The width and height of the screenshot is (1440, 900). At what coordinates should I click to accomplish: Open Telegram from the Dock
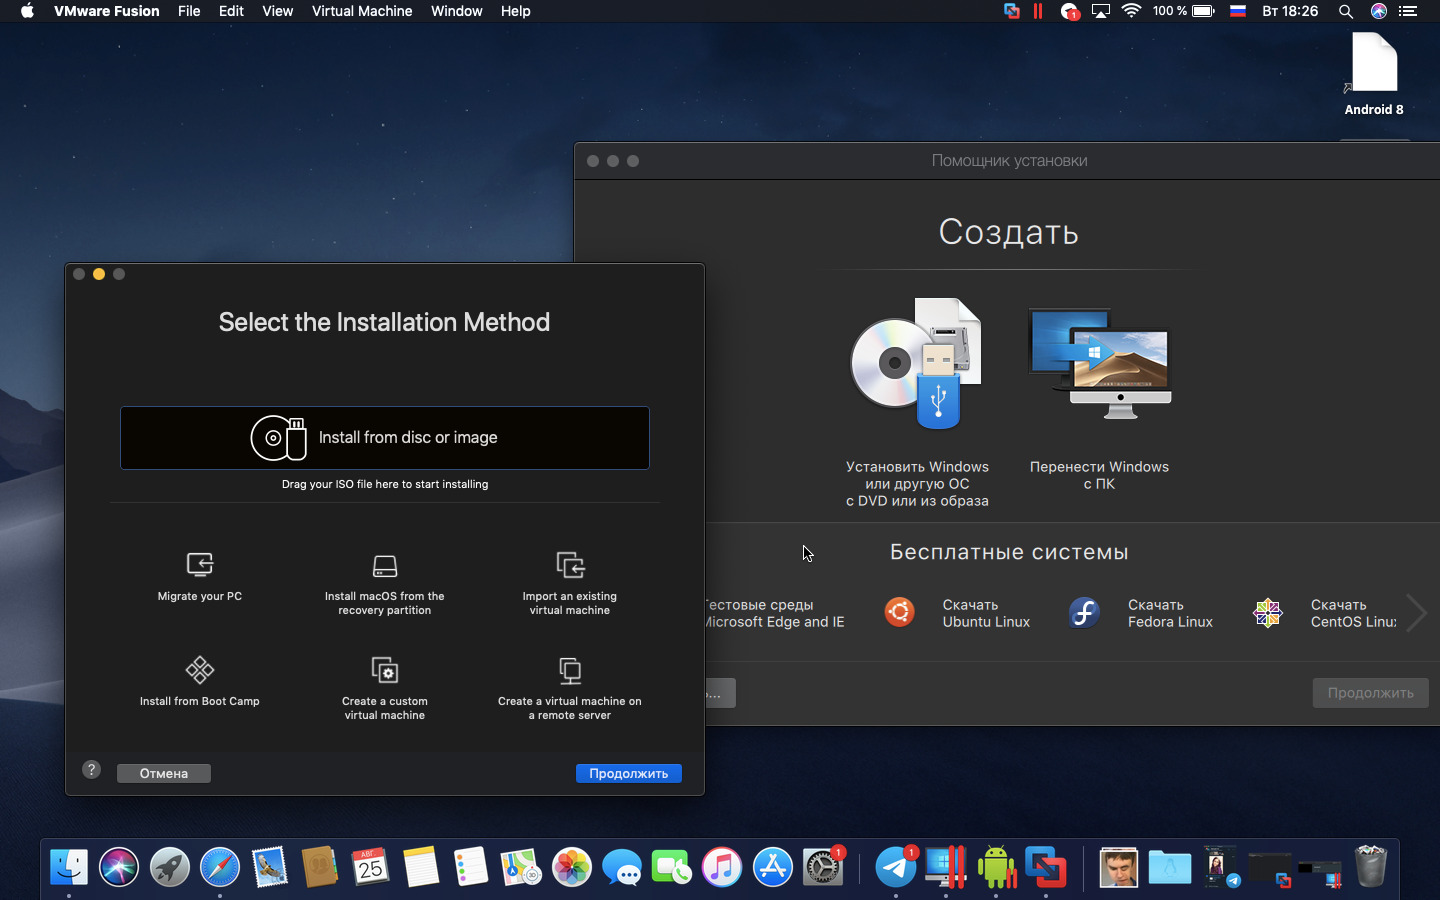896,867
